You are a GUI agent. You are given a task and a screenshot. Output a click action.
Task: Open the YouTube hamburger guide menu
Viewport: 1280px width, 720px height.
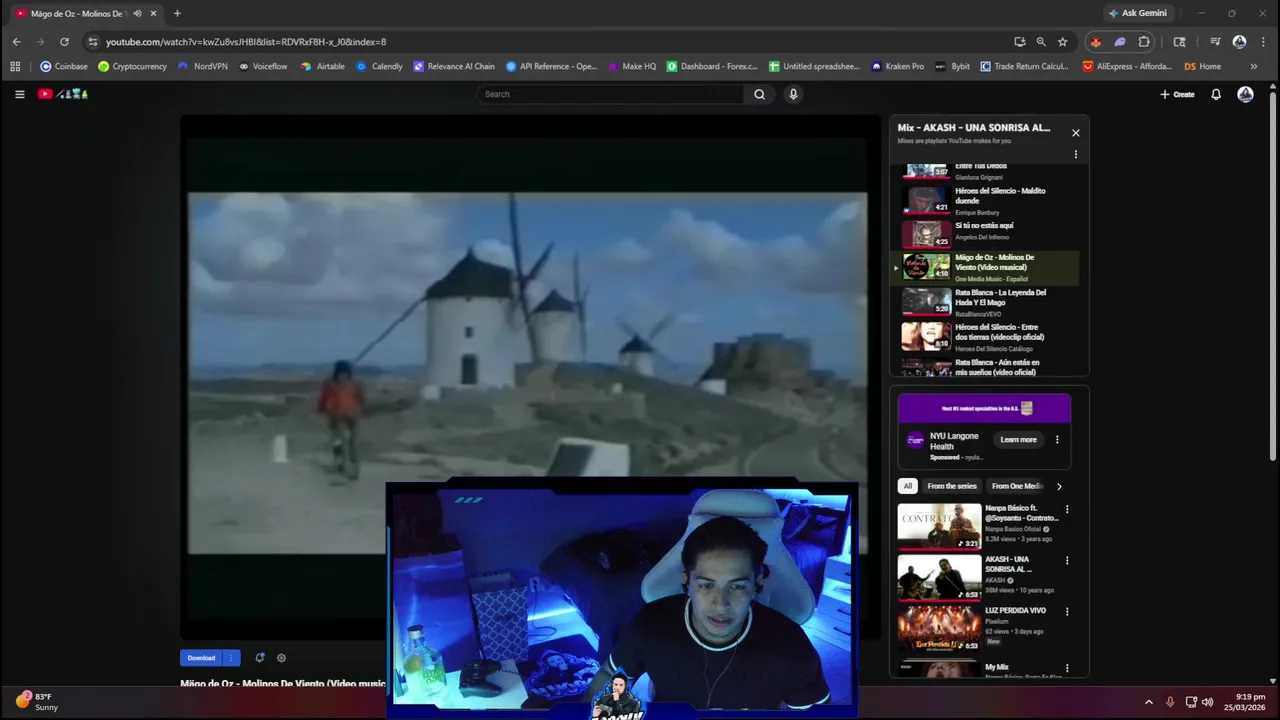coord(19,94)
